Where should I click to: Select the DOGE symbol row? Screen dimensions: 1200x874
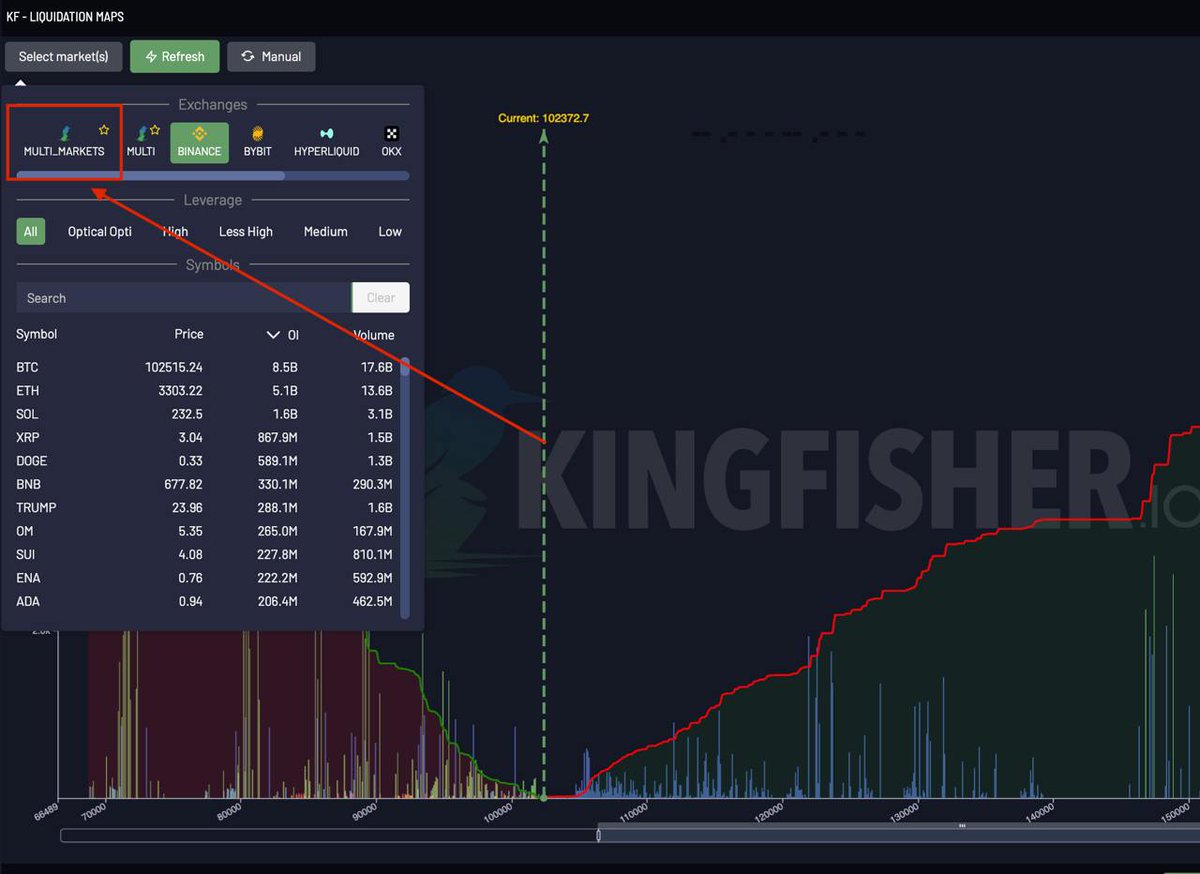(206, 461)
